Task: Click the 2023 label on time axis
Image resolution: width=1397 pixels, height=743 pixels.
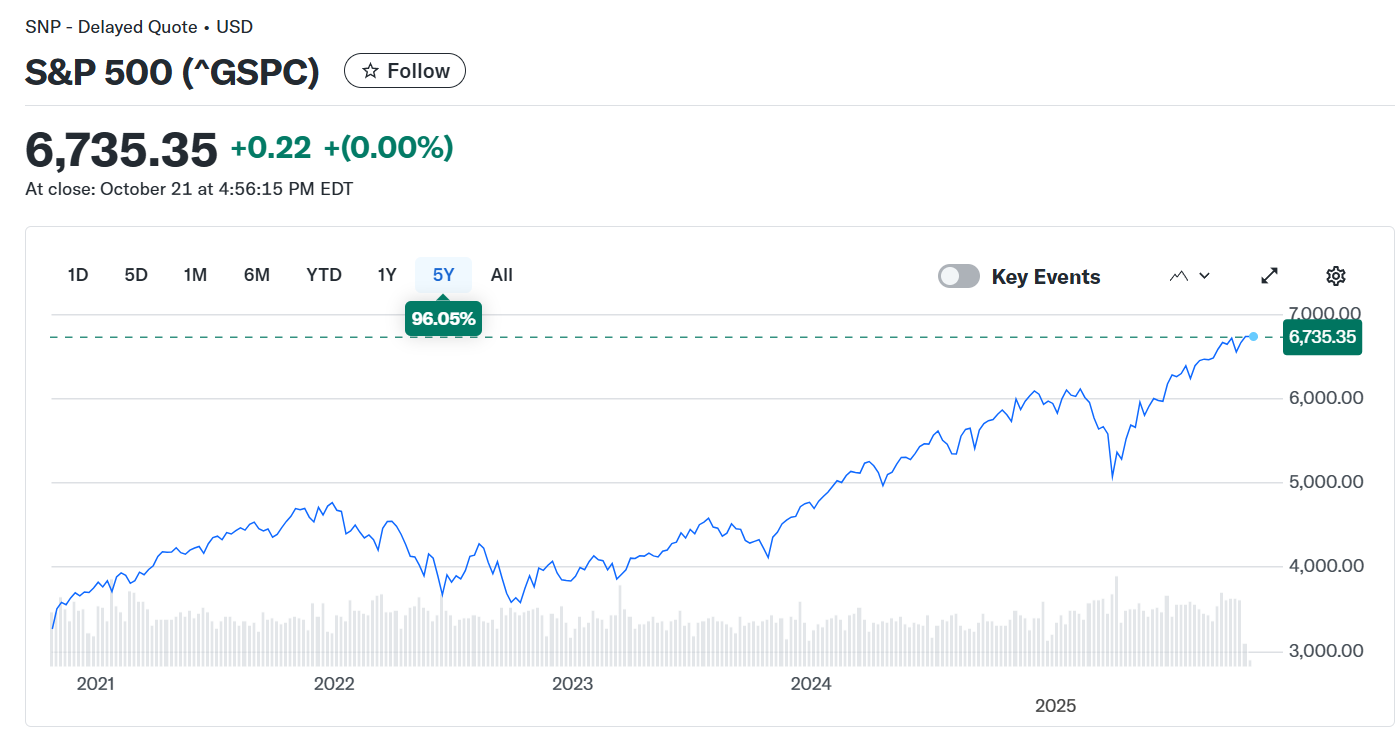Action: (x=572, y=684)
